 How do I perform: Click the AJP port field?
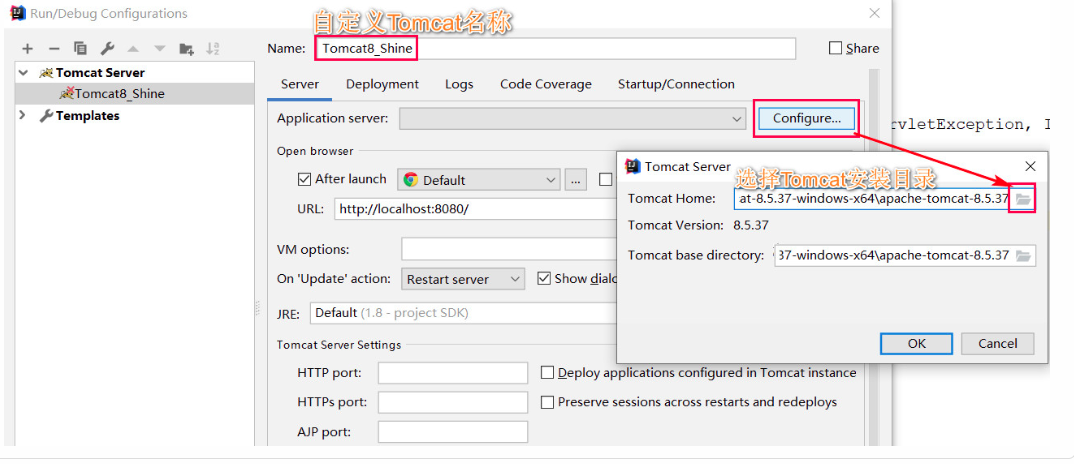click(x=453, y=432)
